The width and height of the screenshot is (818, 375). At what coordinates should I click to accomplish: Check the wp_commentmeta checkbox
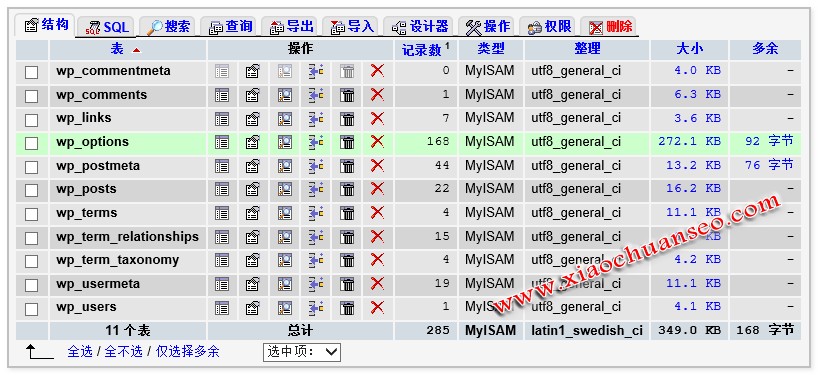pos(32,72)
